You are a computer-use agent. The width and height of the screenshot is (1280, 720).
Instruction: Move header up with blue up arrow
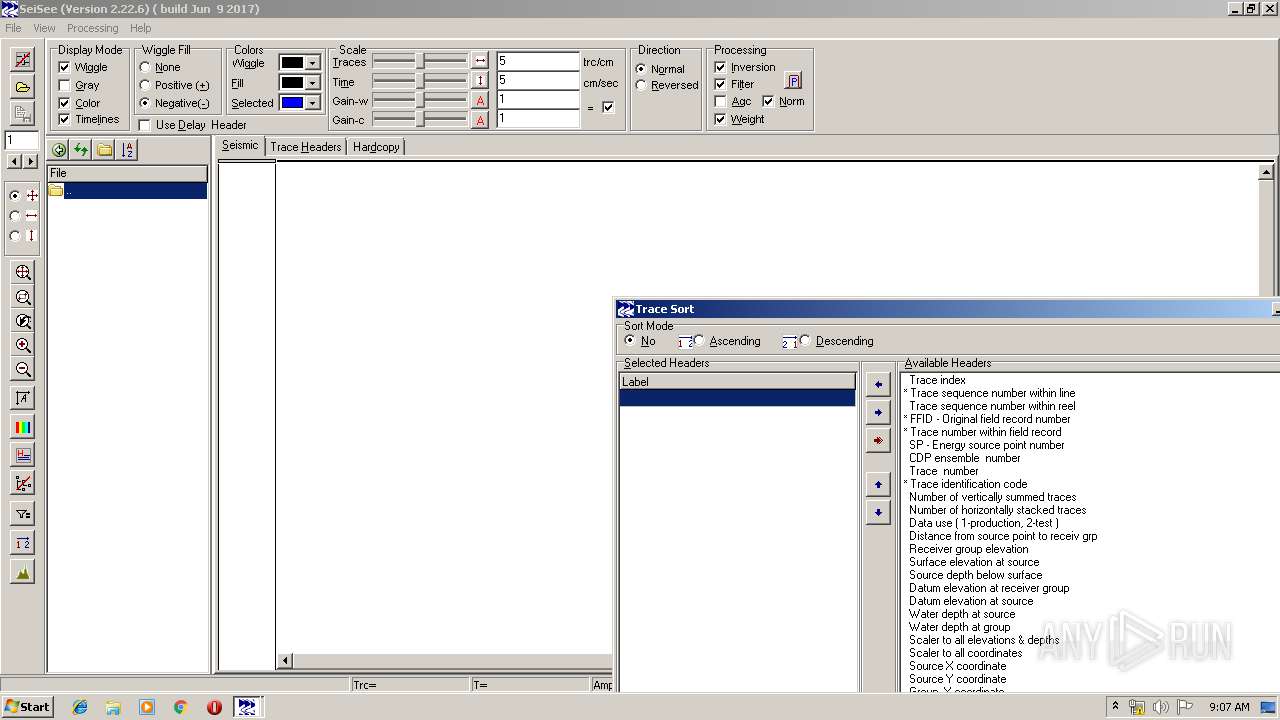878,484
